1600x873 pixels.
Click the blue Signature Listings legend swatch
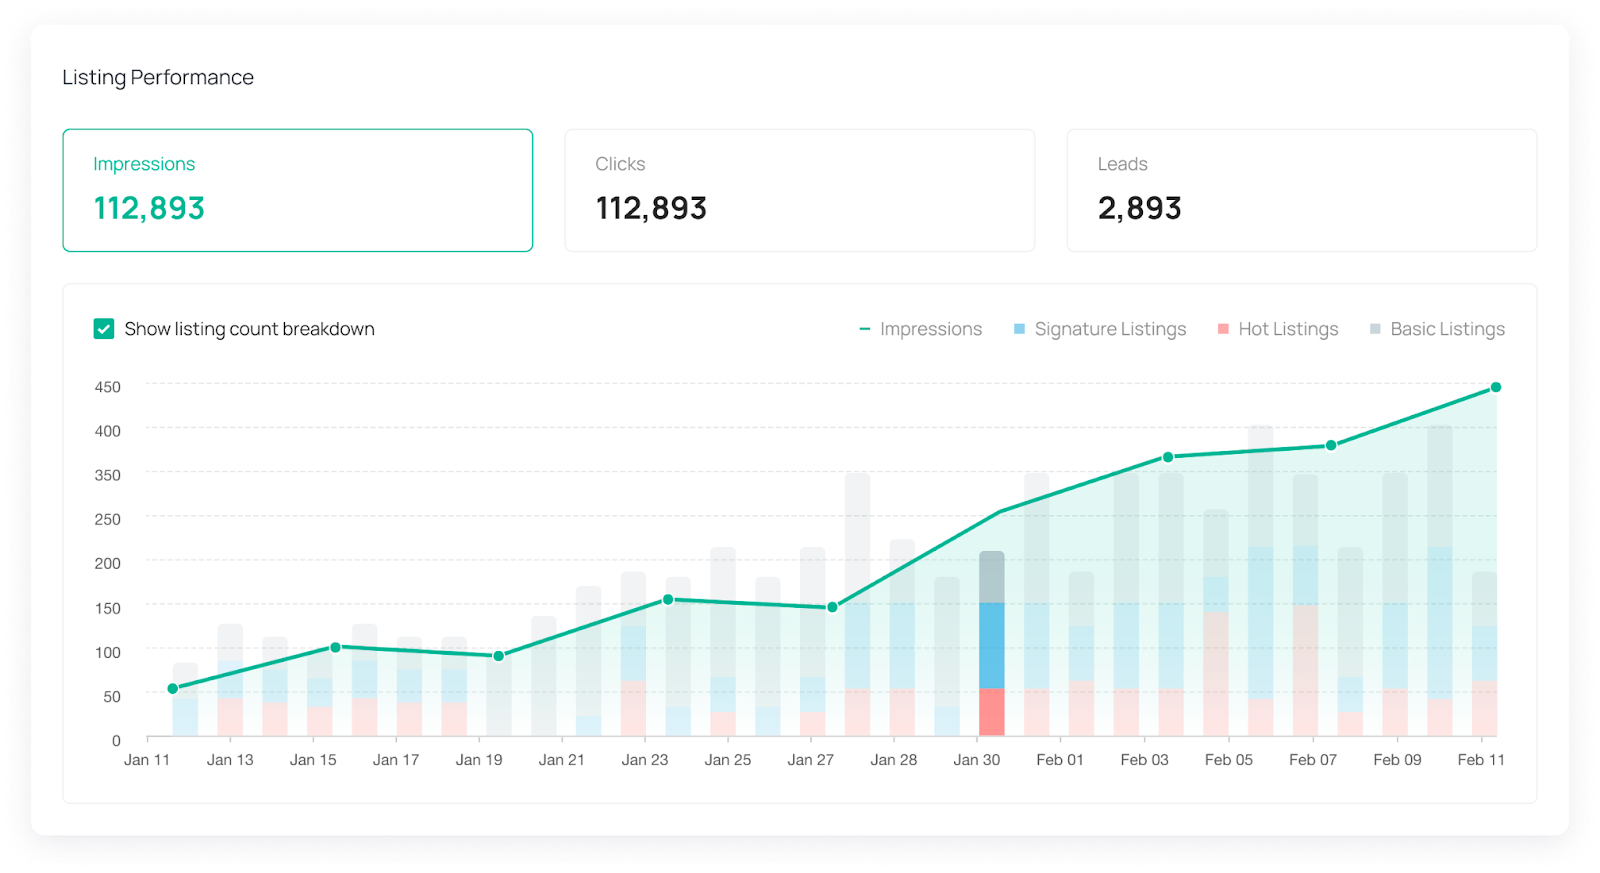[x=1019, y=329]
